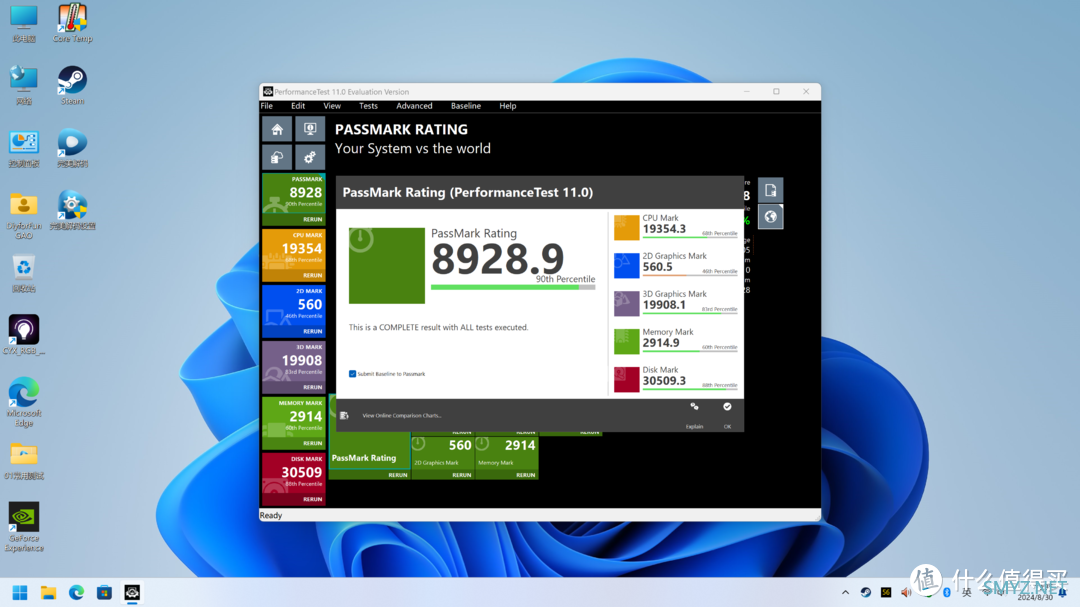Show hidden tray icons chevron
Image resolution: width=1080 pixels, height=607 pixels.
pyautogui.click(x=845, y=593)
